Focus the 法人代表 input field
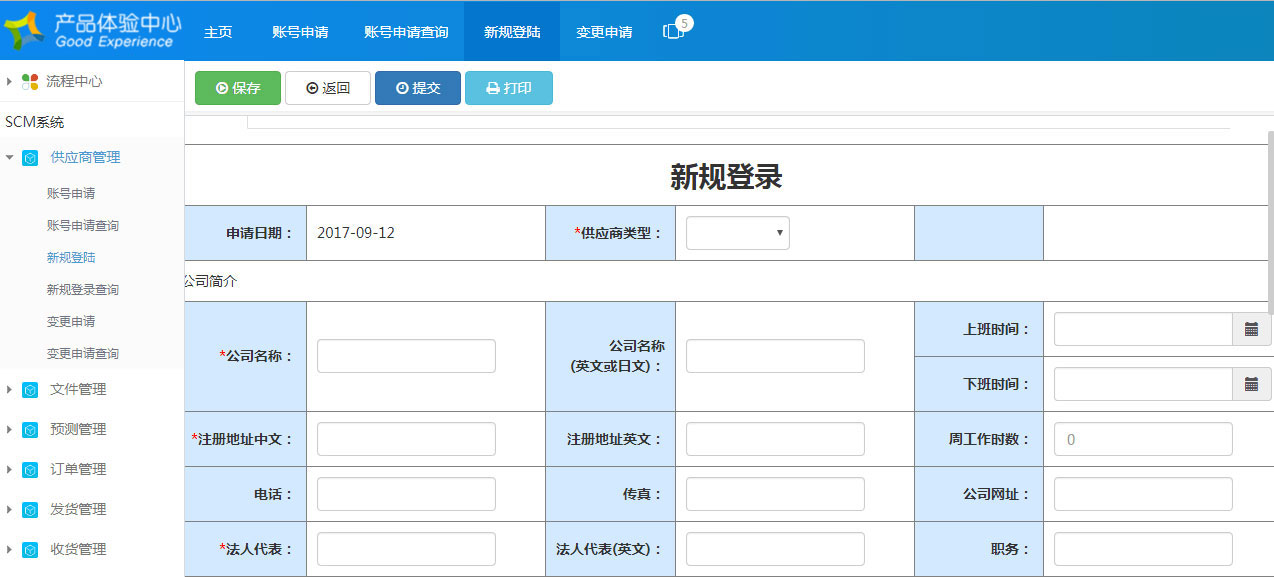Image resolution: width=1274 pixels, height=577 pixels. pos(406,549)
